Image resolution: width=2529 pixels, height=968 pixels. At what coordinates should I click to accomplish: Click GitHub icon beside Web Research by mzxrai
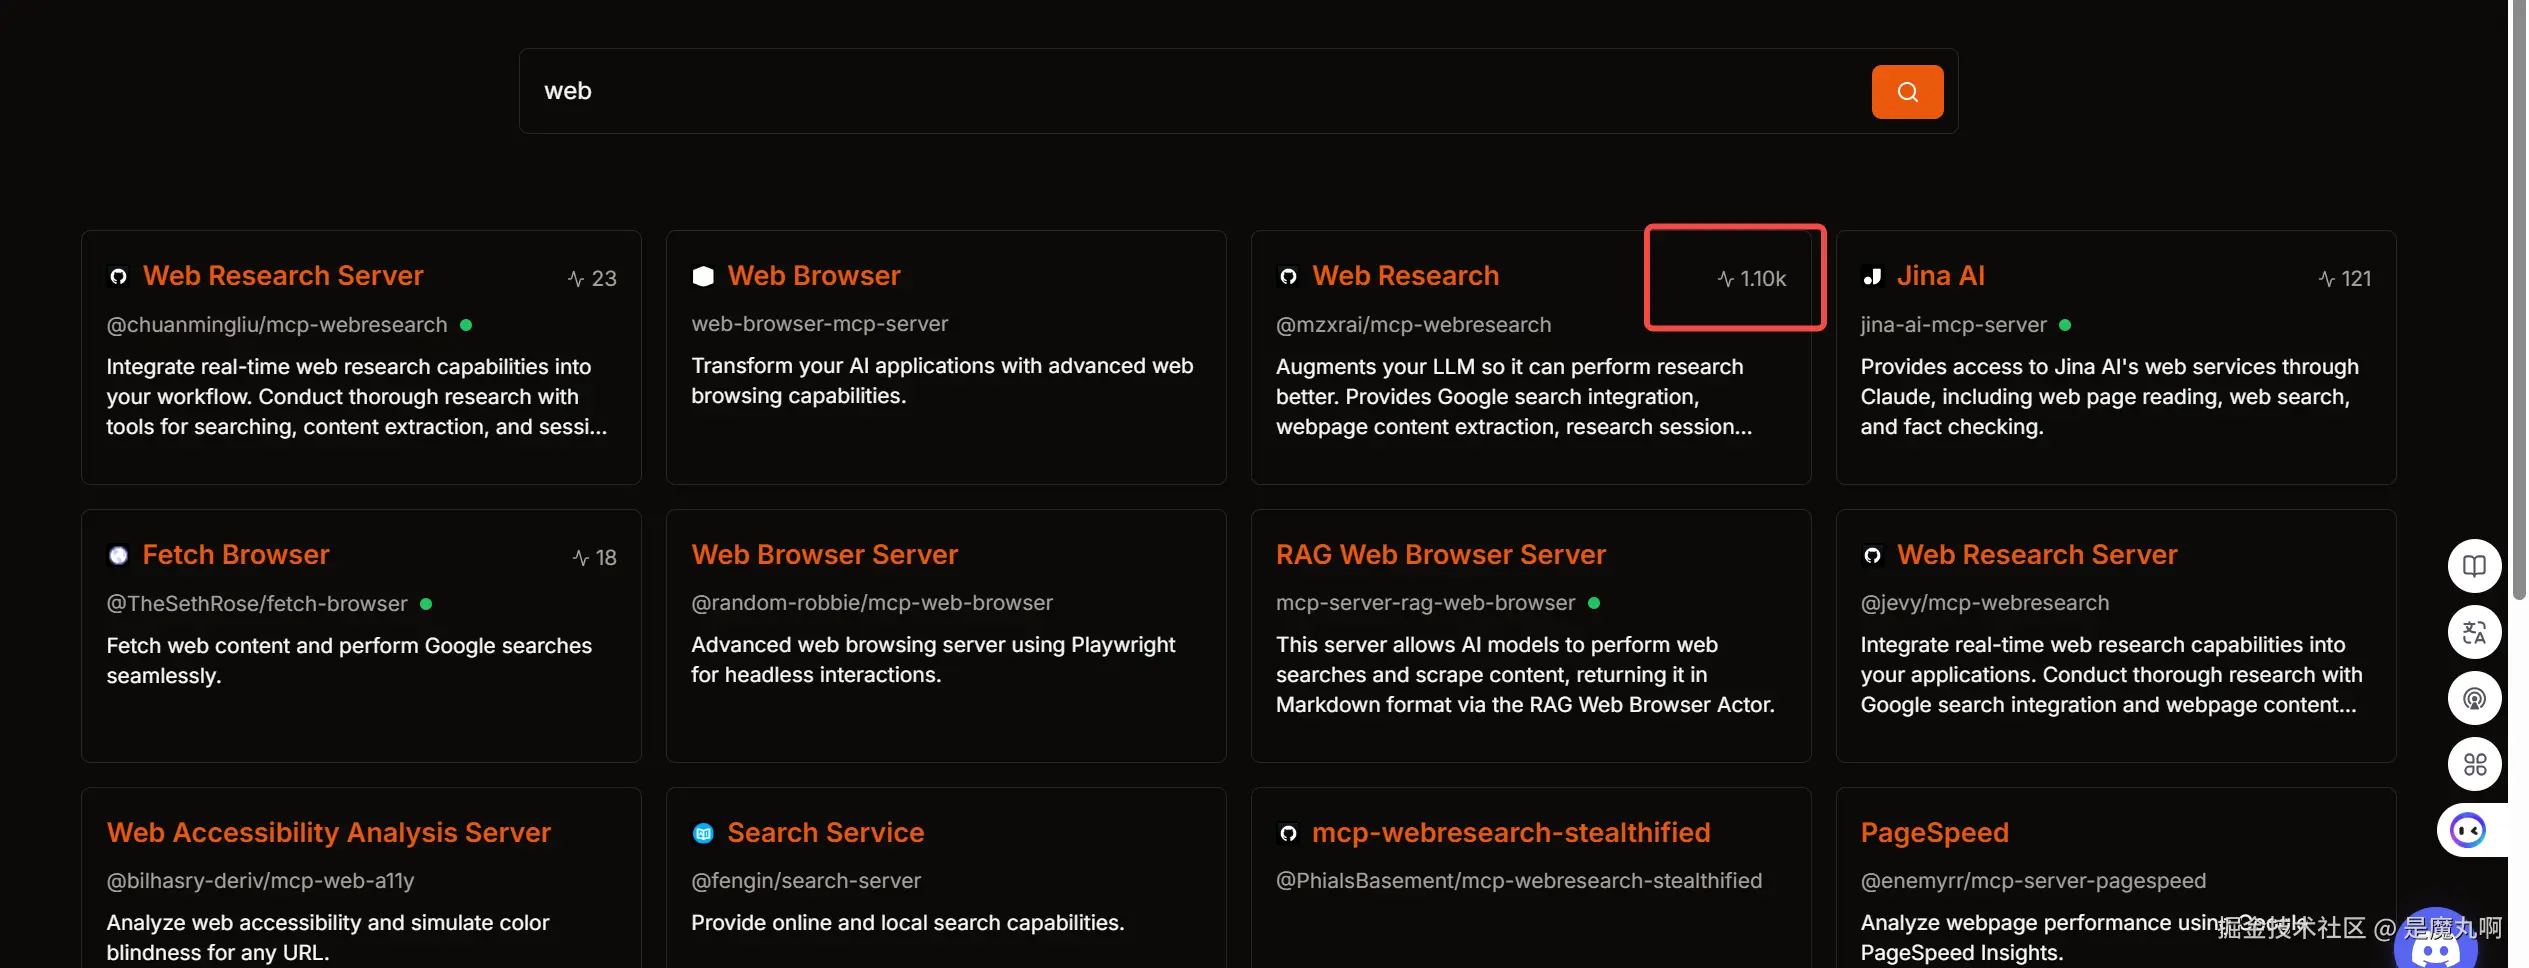(1288, 276)
